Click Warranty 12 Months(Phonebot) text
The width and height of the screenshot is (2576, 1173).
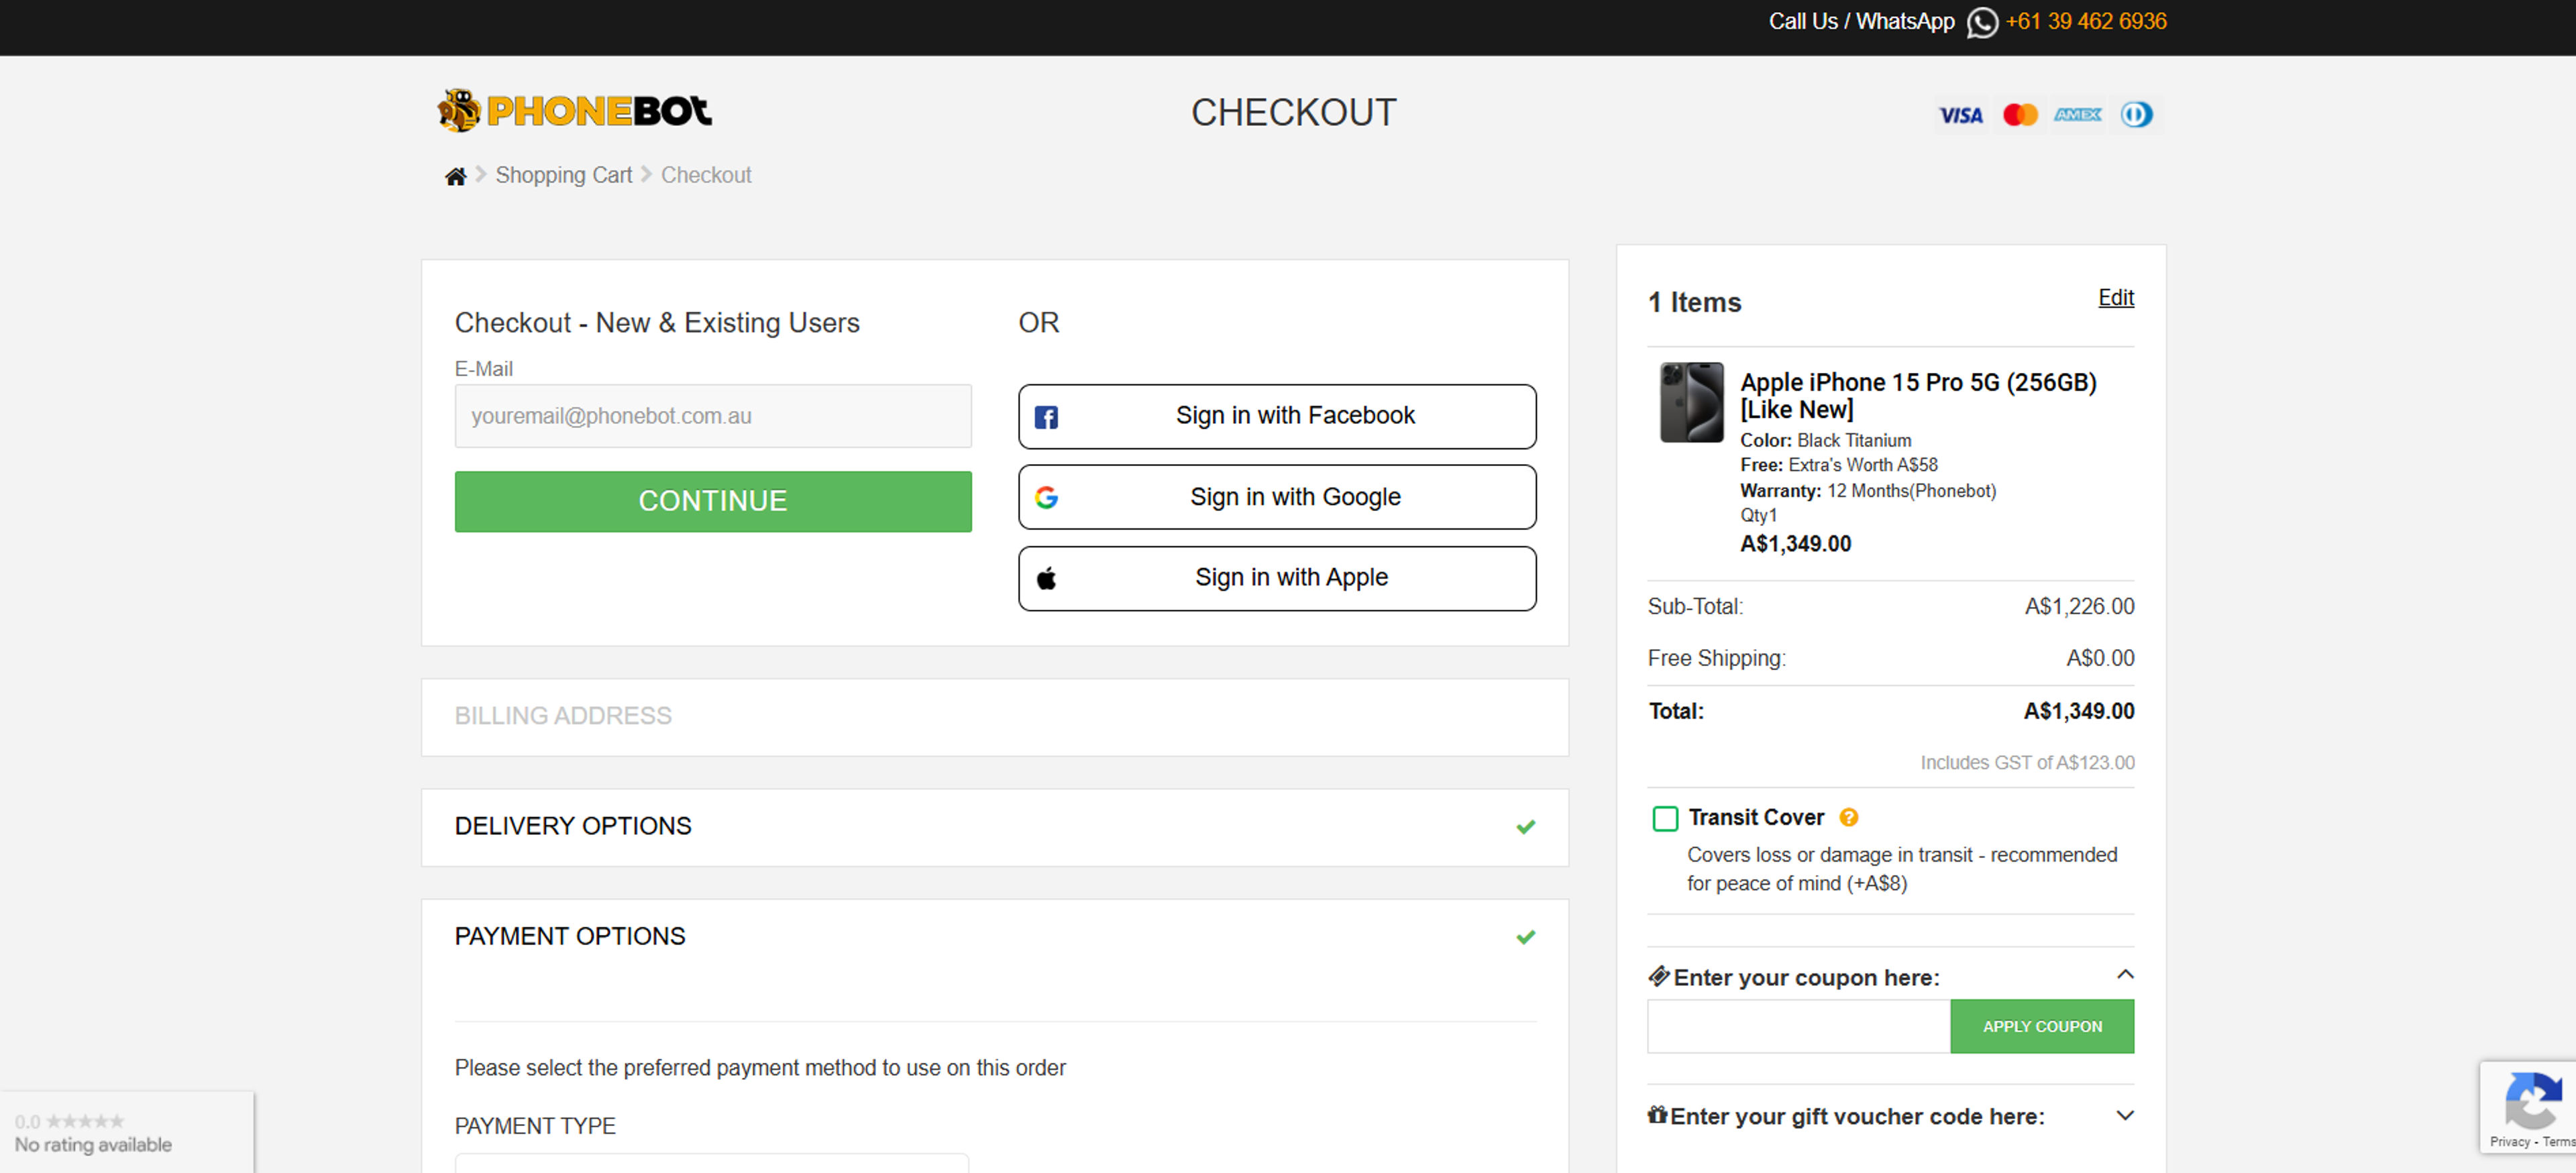(1868, 491)
